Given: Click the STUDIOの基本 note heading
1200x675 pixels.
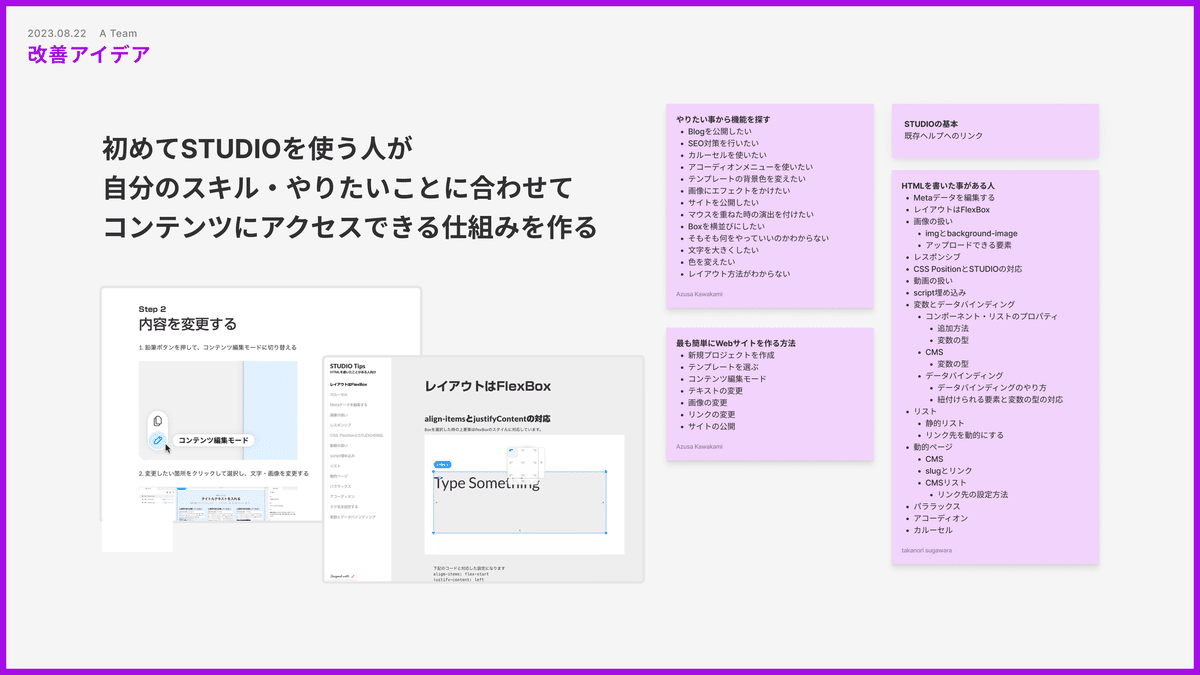Looking at the screenshot, I should click(x=931, y=123).
